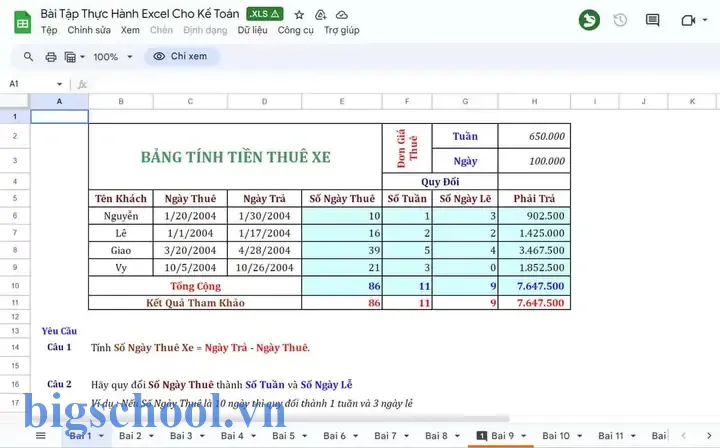
Task: Star this spreadsheet
Action: [299, 15]
